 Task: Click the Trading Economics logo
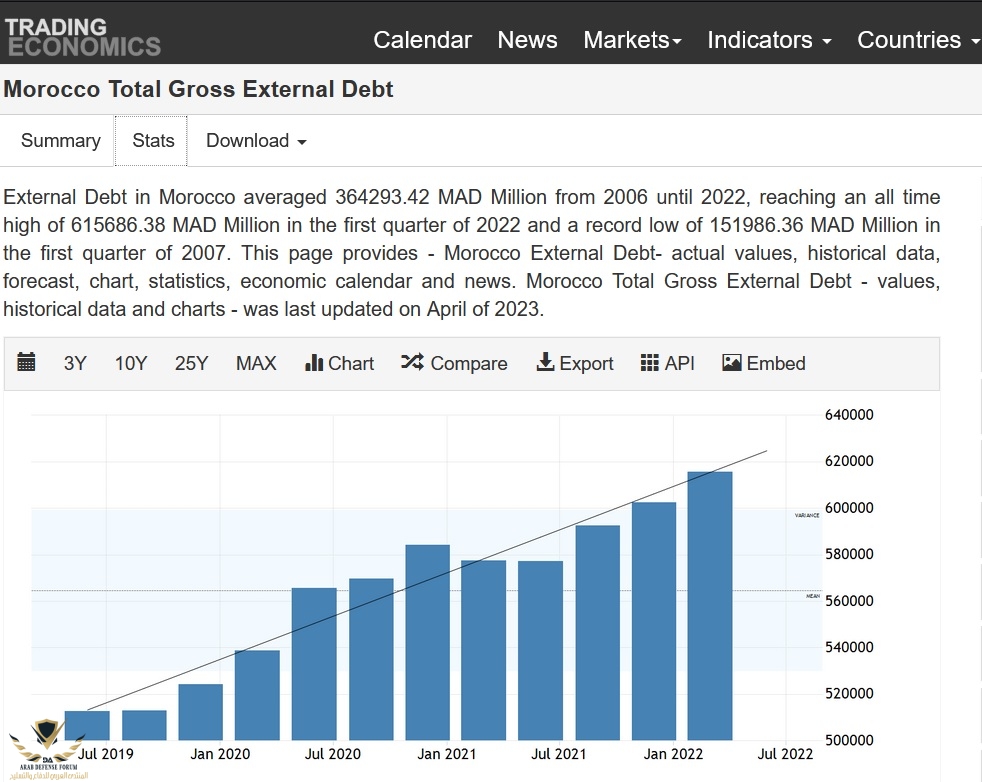[82, 35]
